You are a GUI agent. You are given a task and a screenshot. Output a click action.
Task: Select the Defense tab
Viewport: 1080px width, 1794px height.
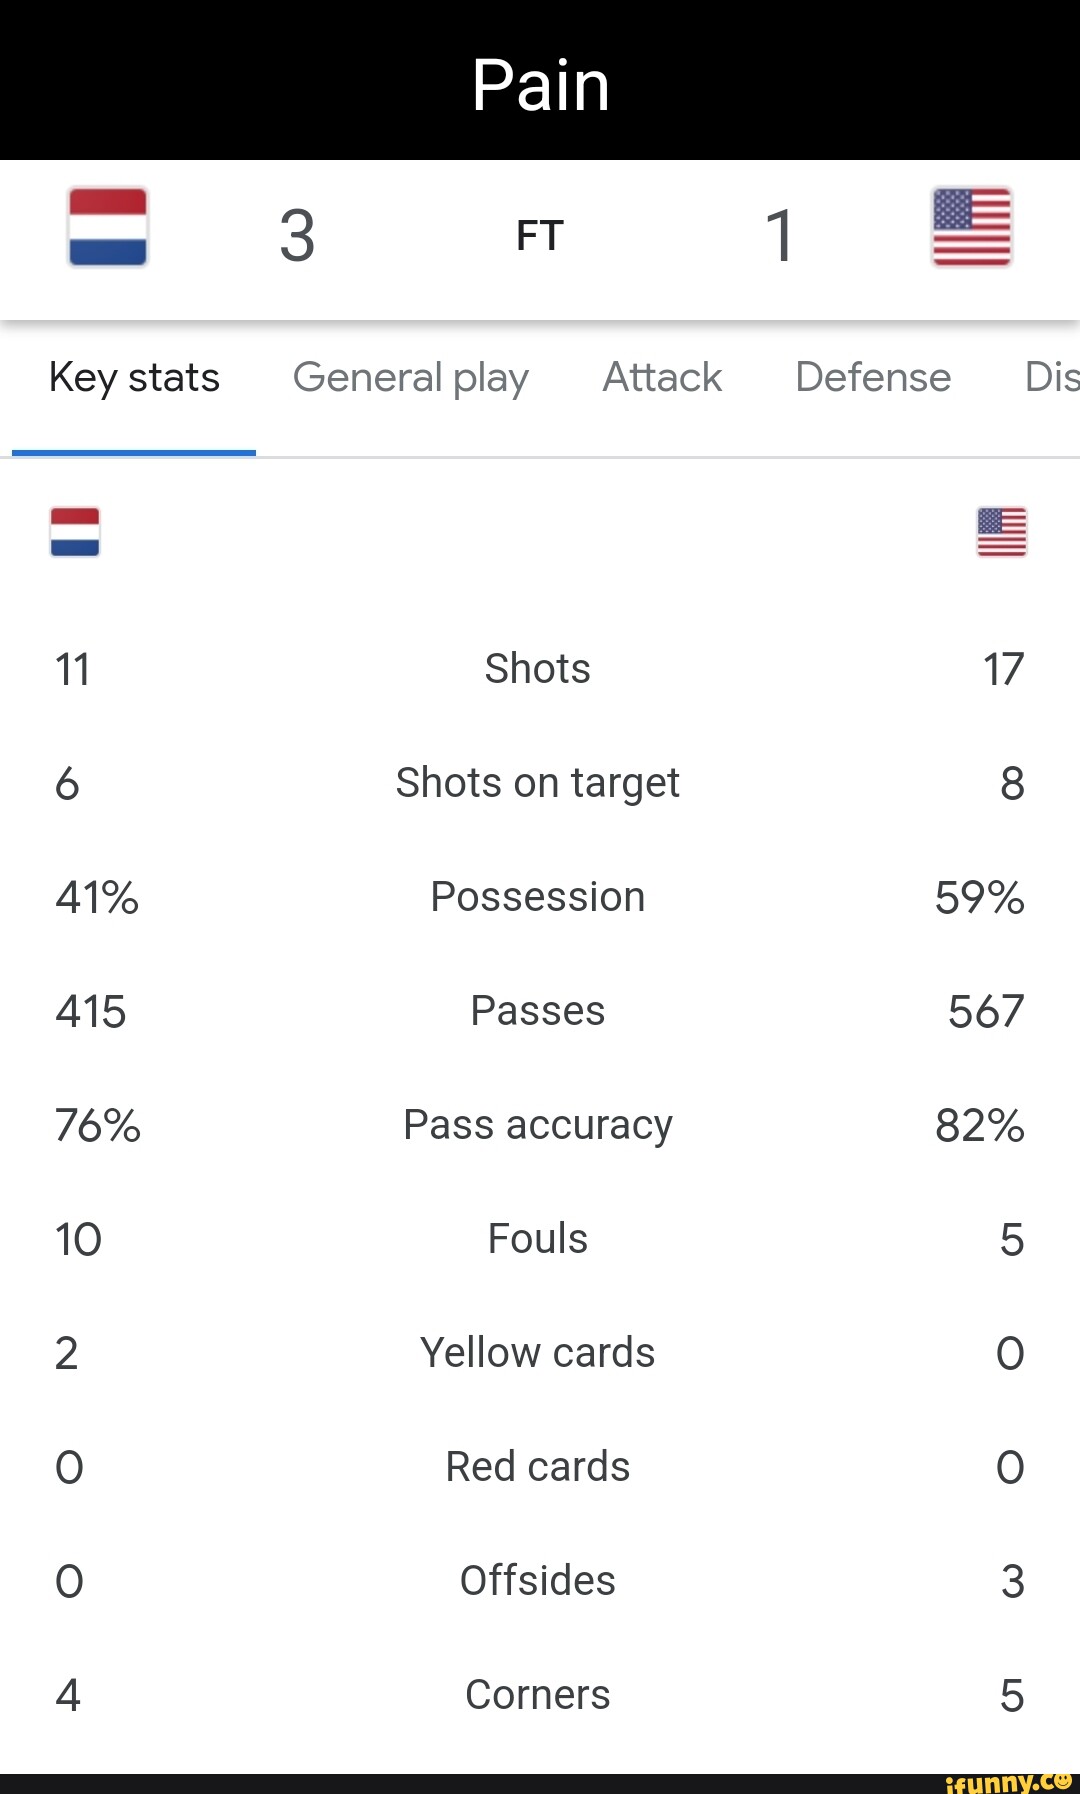click(x=872, y=377)
